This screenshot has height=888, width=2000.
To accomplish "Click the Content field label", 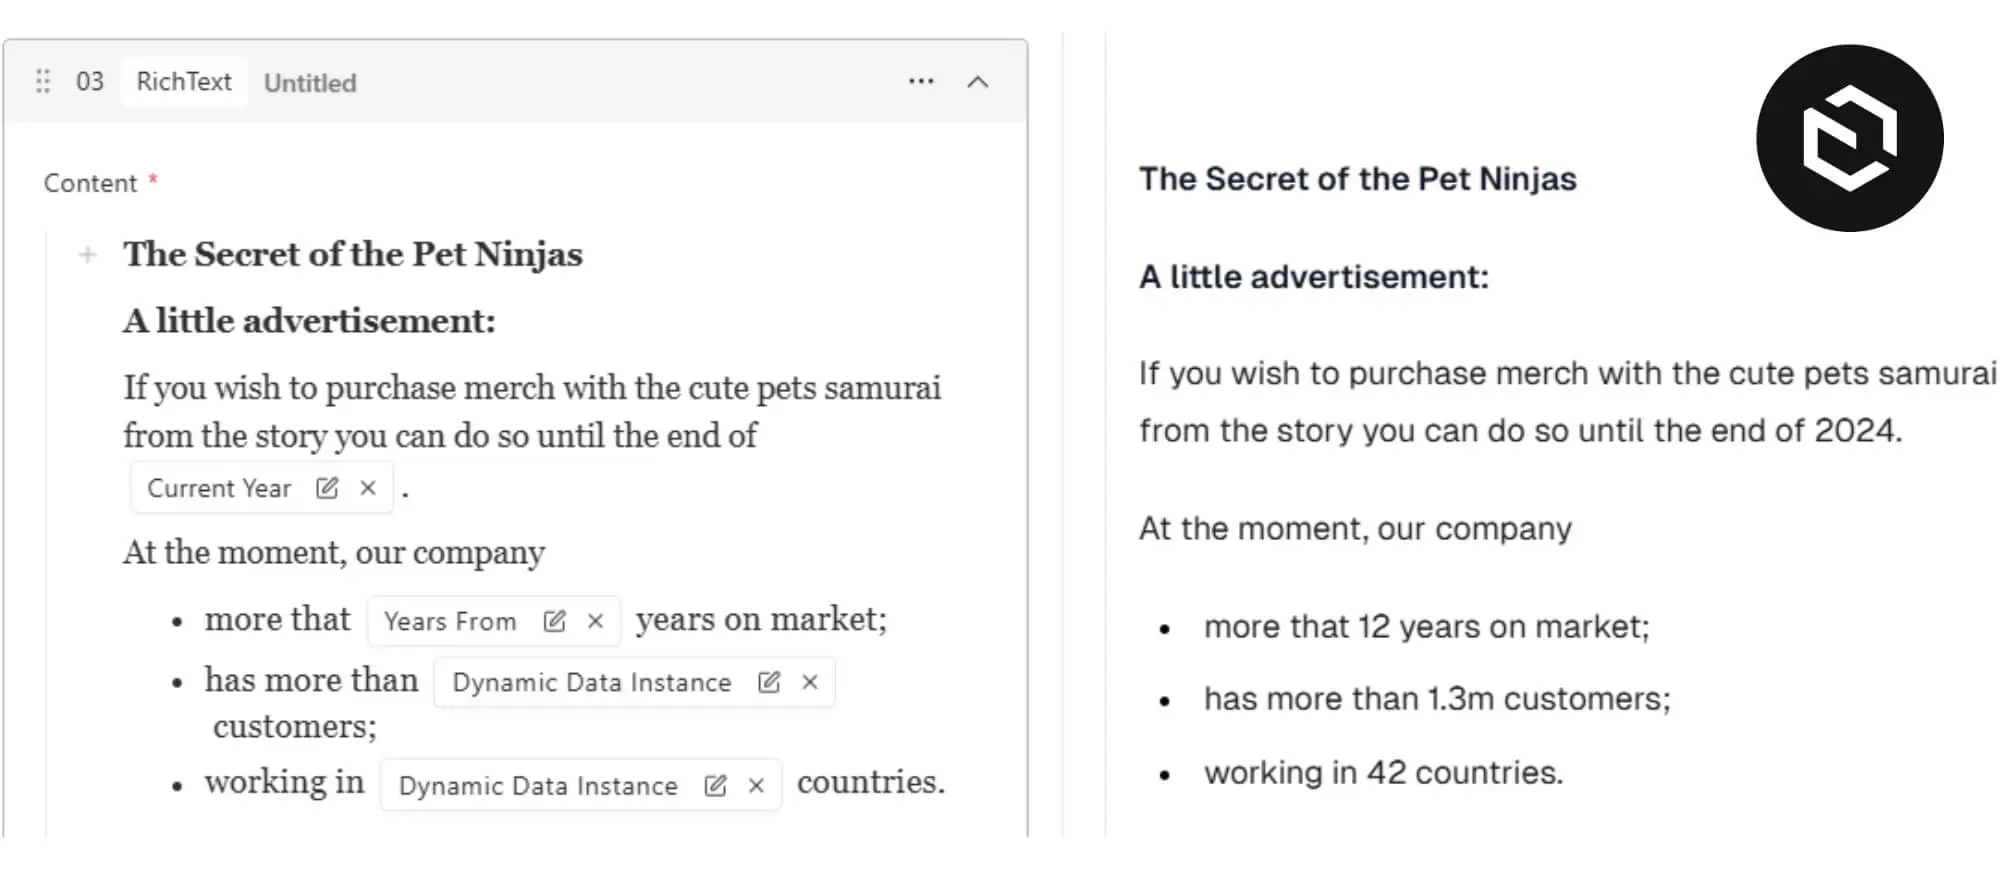I will click(x=90, y=182).
